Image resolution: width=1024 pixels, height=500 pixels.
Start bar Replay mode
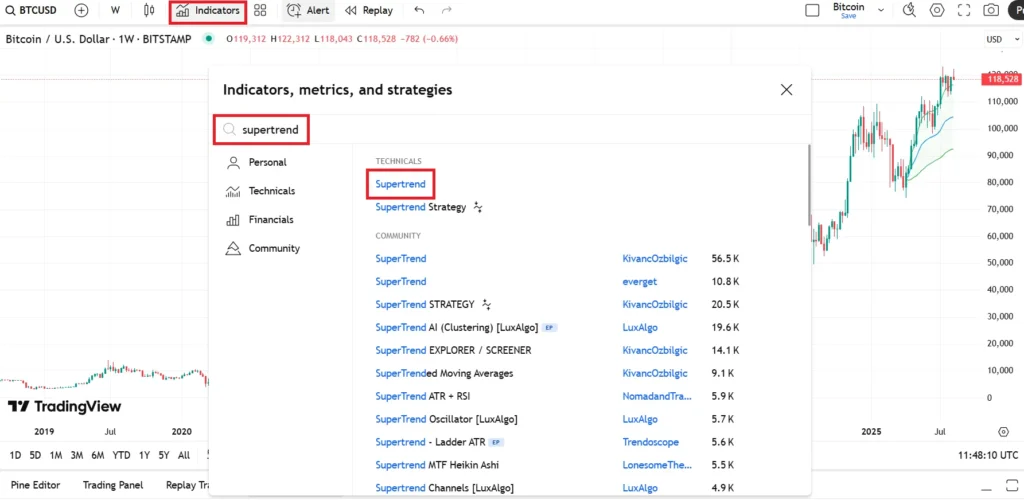[369, 10]
